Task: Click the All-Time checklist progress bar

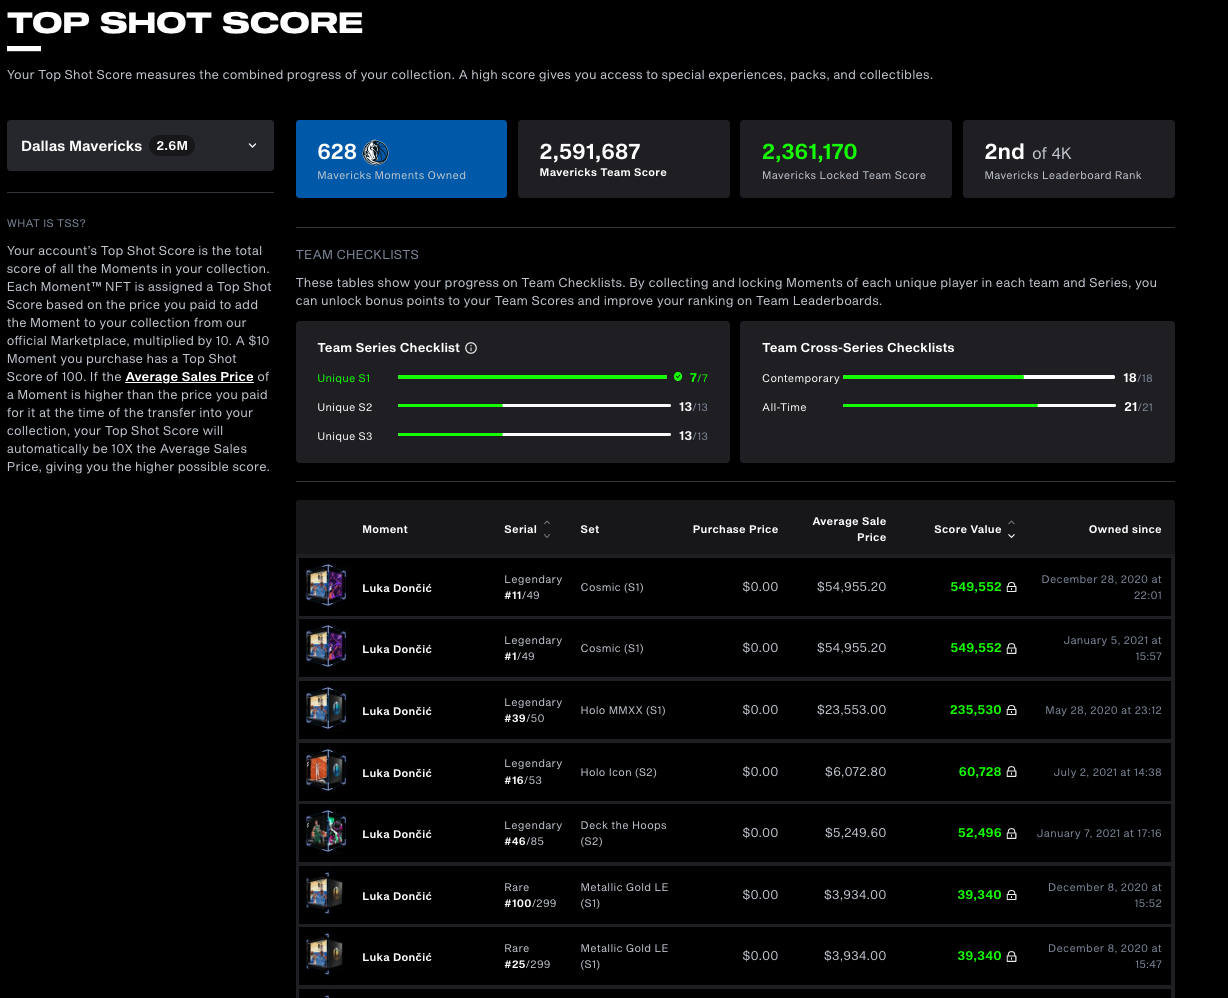Action: 979,406
